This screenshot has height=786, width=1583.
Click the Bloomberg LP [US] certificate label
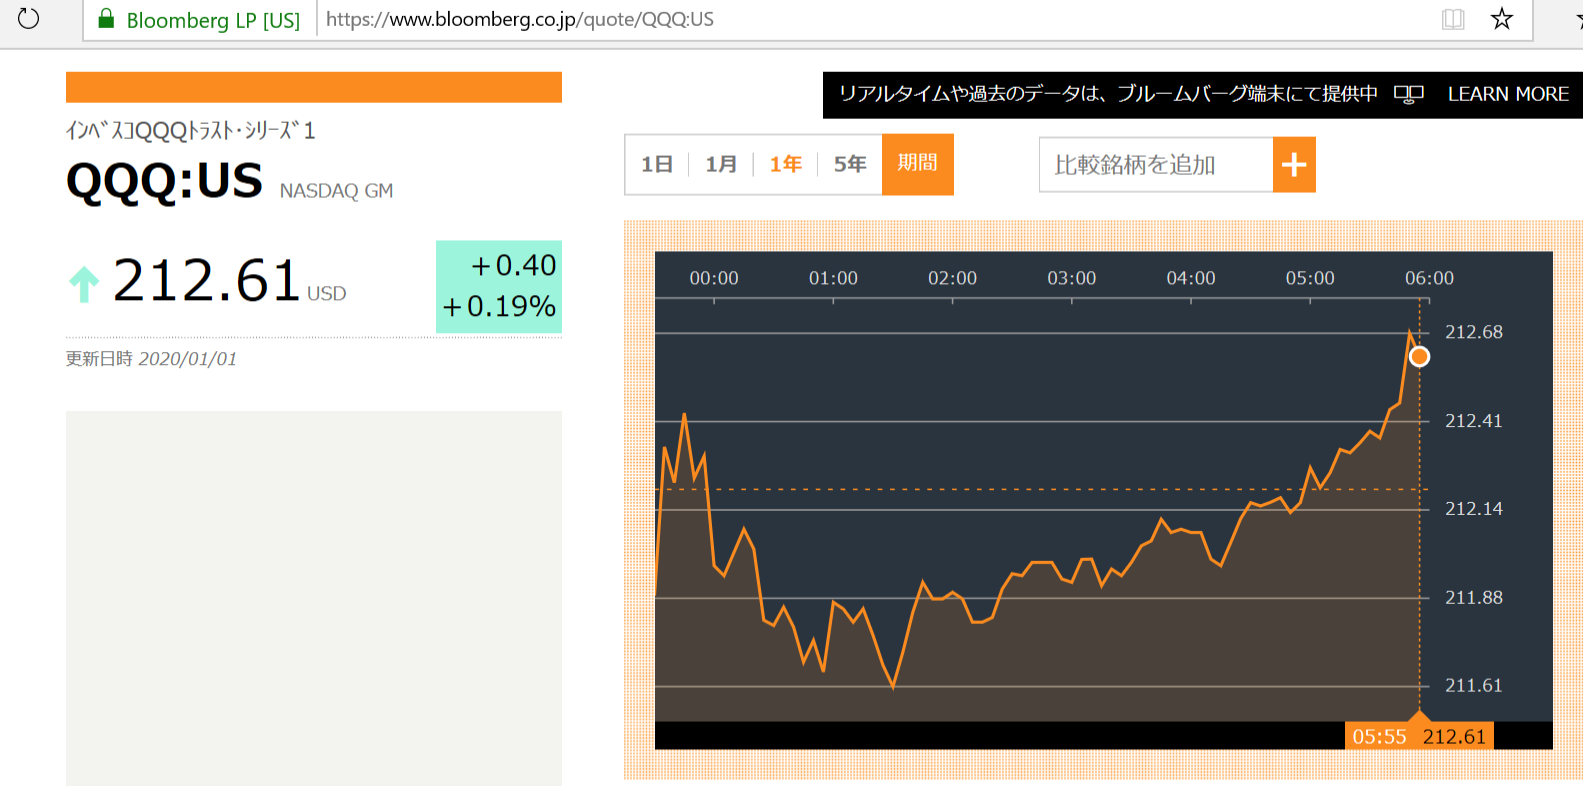pos(213,20)
